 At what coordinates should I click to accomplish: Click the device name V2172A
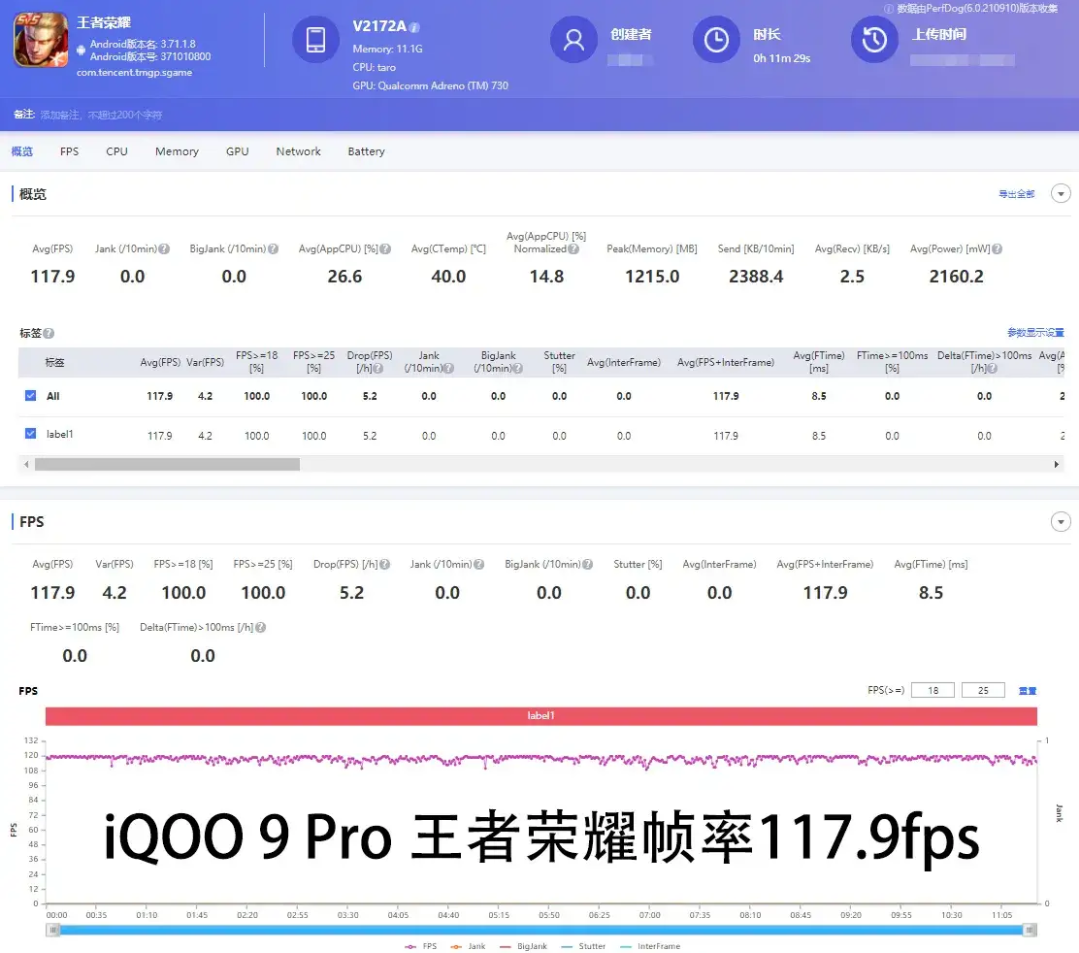click(x=379, y=26)
